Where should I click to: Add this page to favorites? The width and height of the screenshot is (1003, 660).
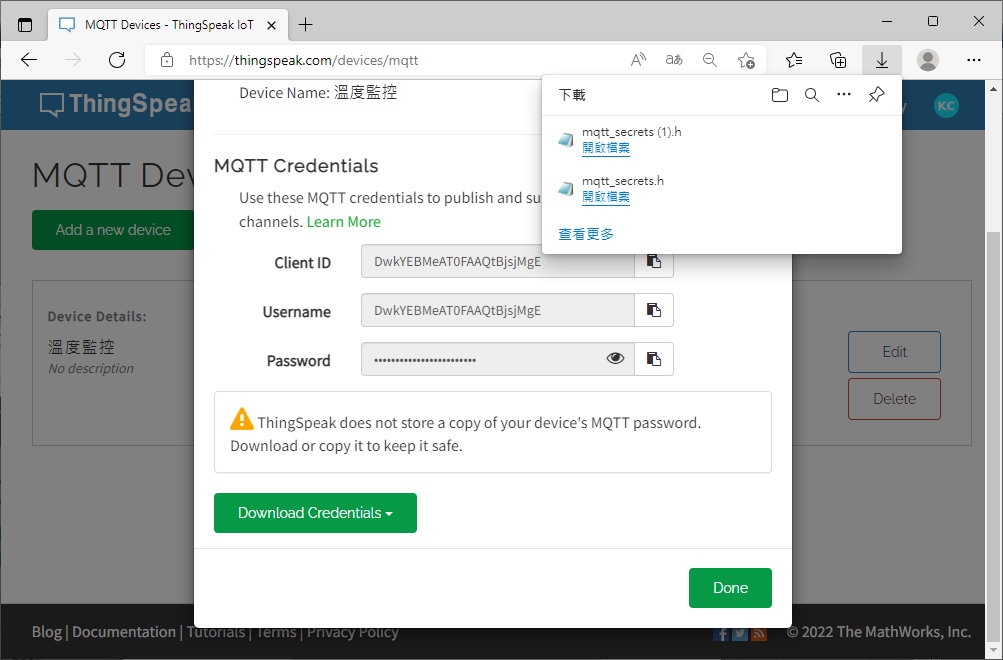click(746, 60)
